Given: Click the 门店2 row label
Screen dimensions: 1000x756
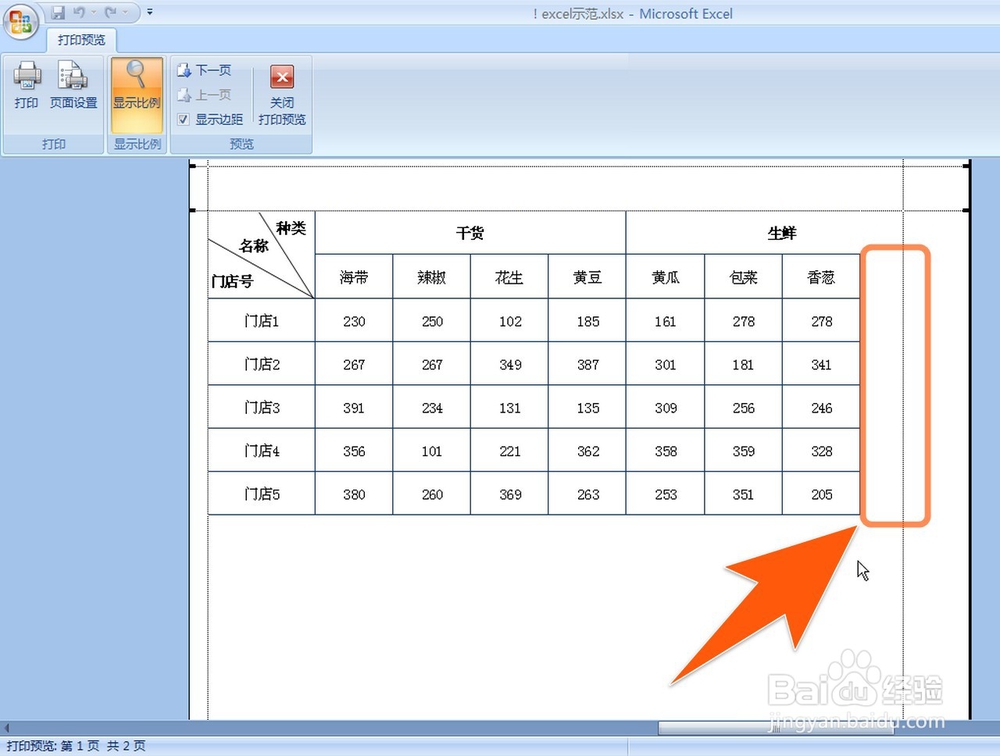Looking at the screenshot, I should pyautogui.click(x=261, y=364).
